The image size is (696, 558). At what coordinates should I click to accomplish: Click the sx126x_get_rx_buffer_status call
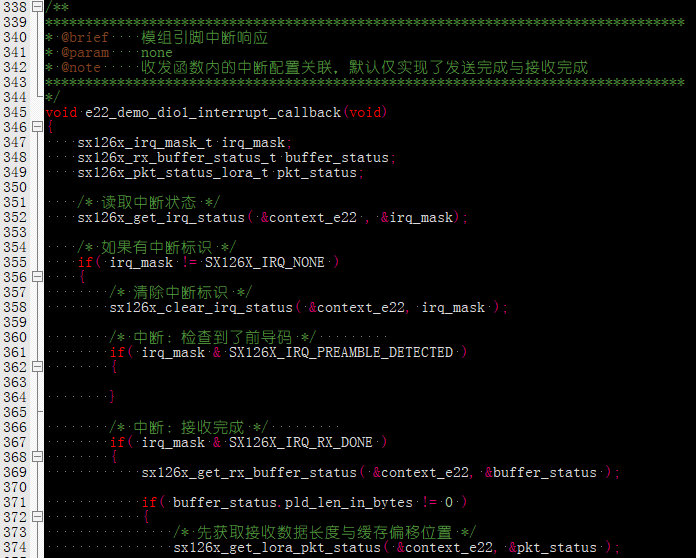(249, 473)
